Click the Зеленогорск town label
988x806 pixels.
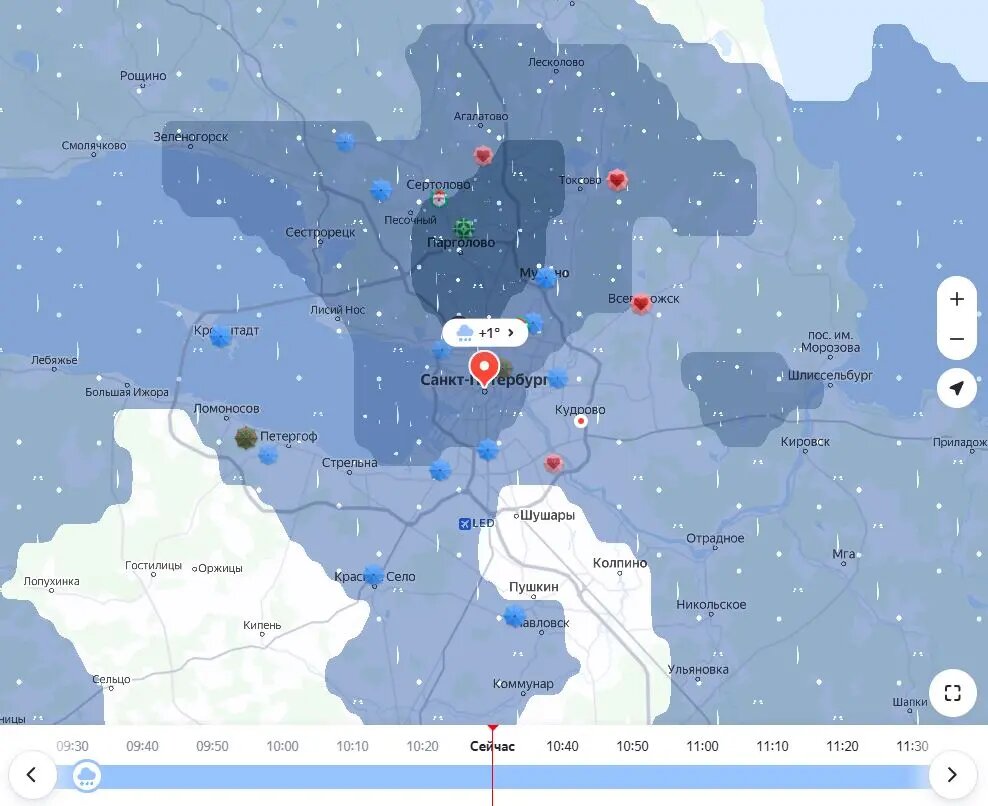[190, 137]
